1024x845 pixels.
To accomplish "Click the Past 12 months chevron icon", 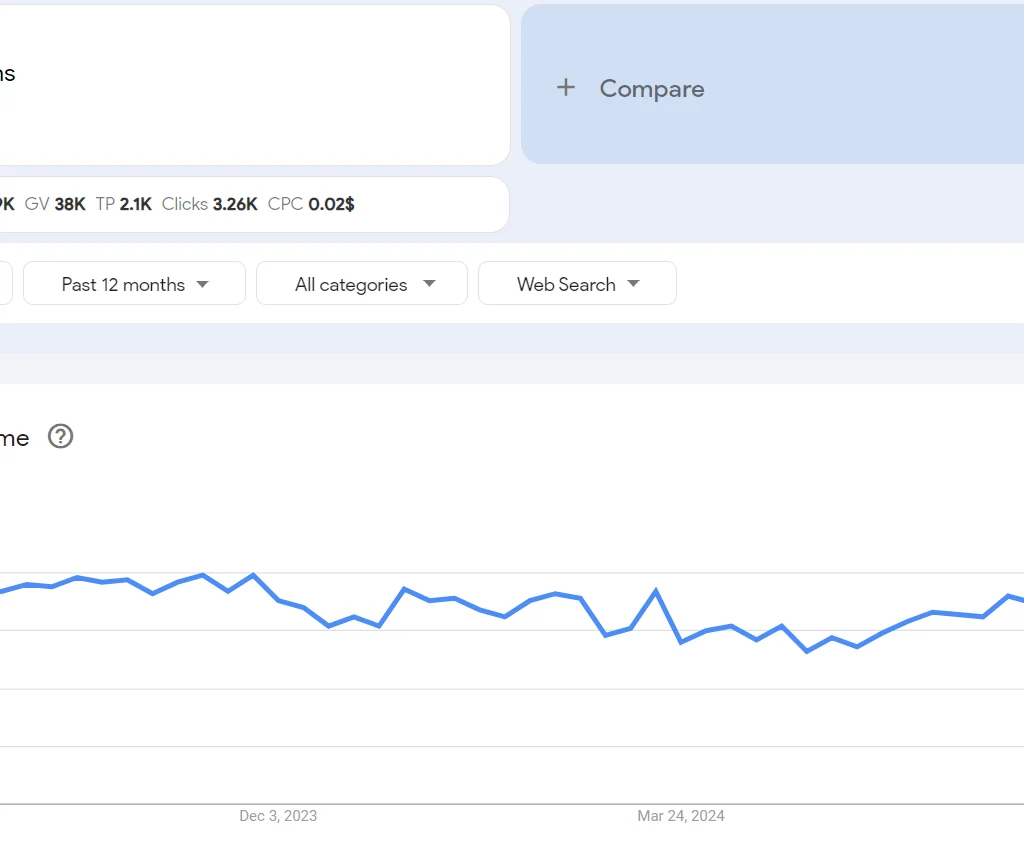I will [204, 283].
